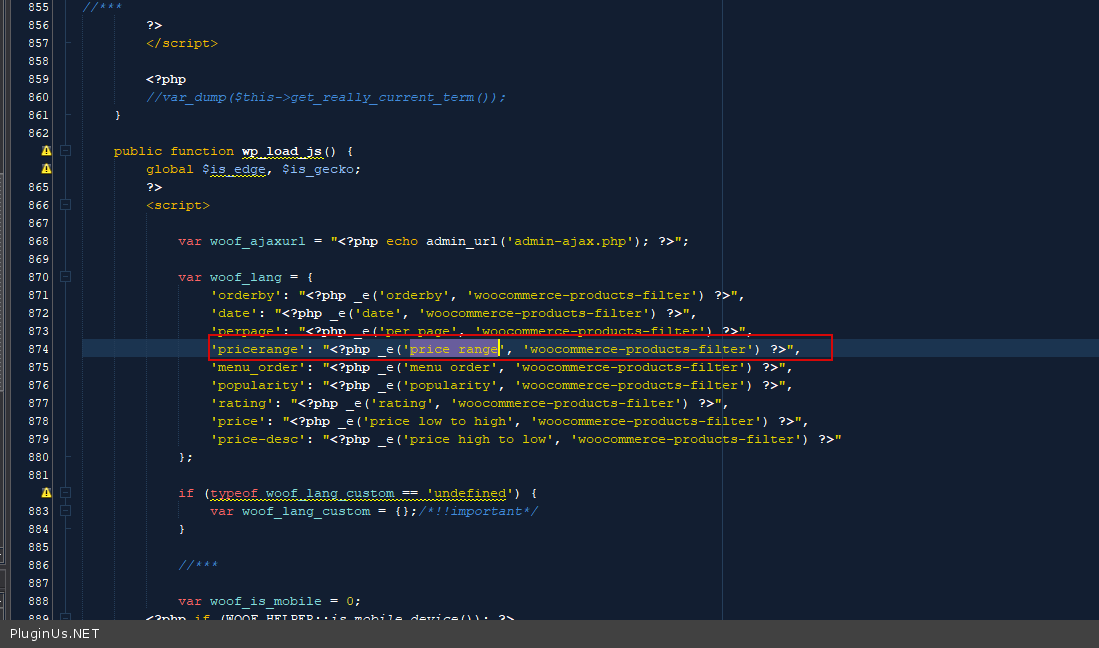1099x648 pixels.
Task: Click warning icon beside typeof woof_lang_custom line
Action: [46, 493]
